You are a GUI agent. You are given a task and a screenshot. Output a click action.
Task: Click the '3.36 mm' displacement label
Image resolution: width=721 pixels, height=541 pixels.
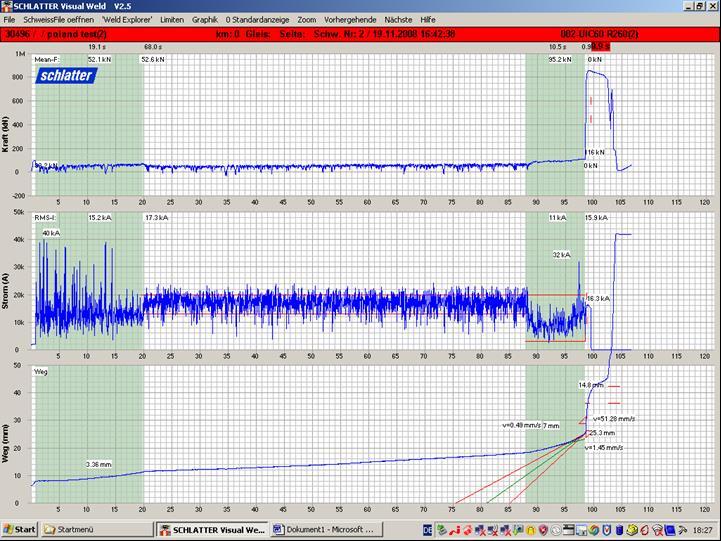pos(99,465)
